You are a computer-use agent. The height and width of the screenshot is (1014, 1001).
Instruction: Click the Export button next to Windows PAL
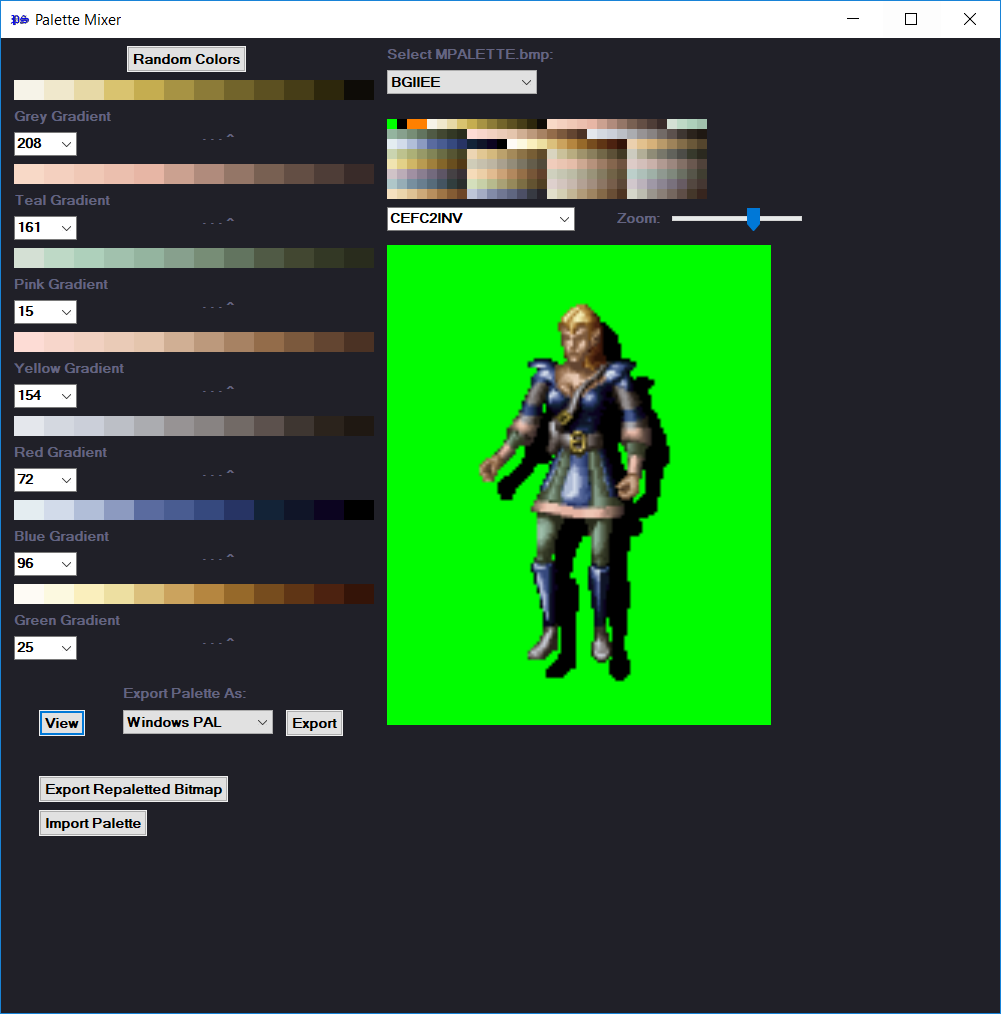314,723
